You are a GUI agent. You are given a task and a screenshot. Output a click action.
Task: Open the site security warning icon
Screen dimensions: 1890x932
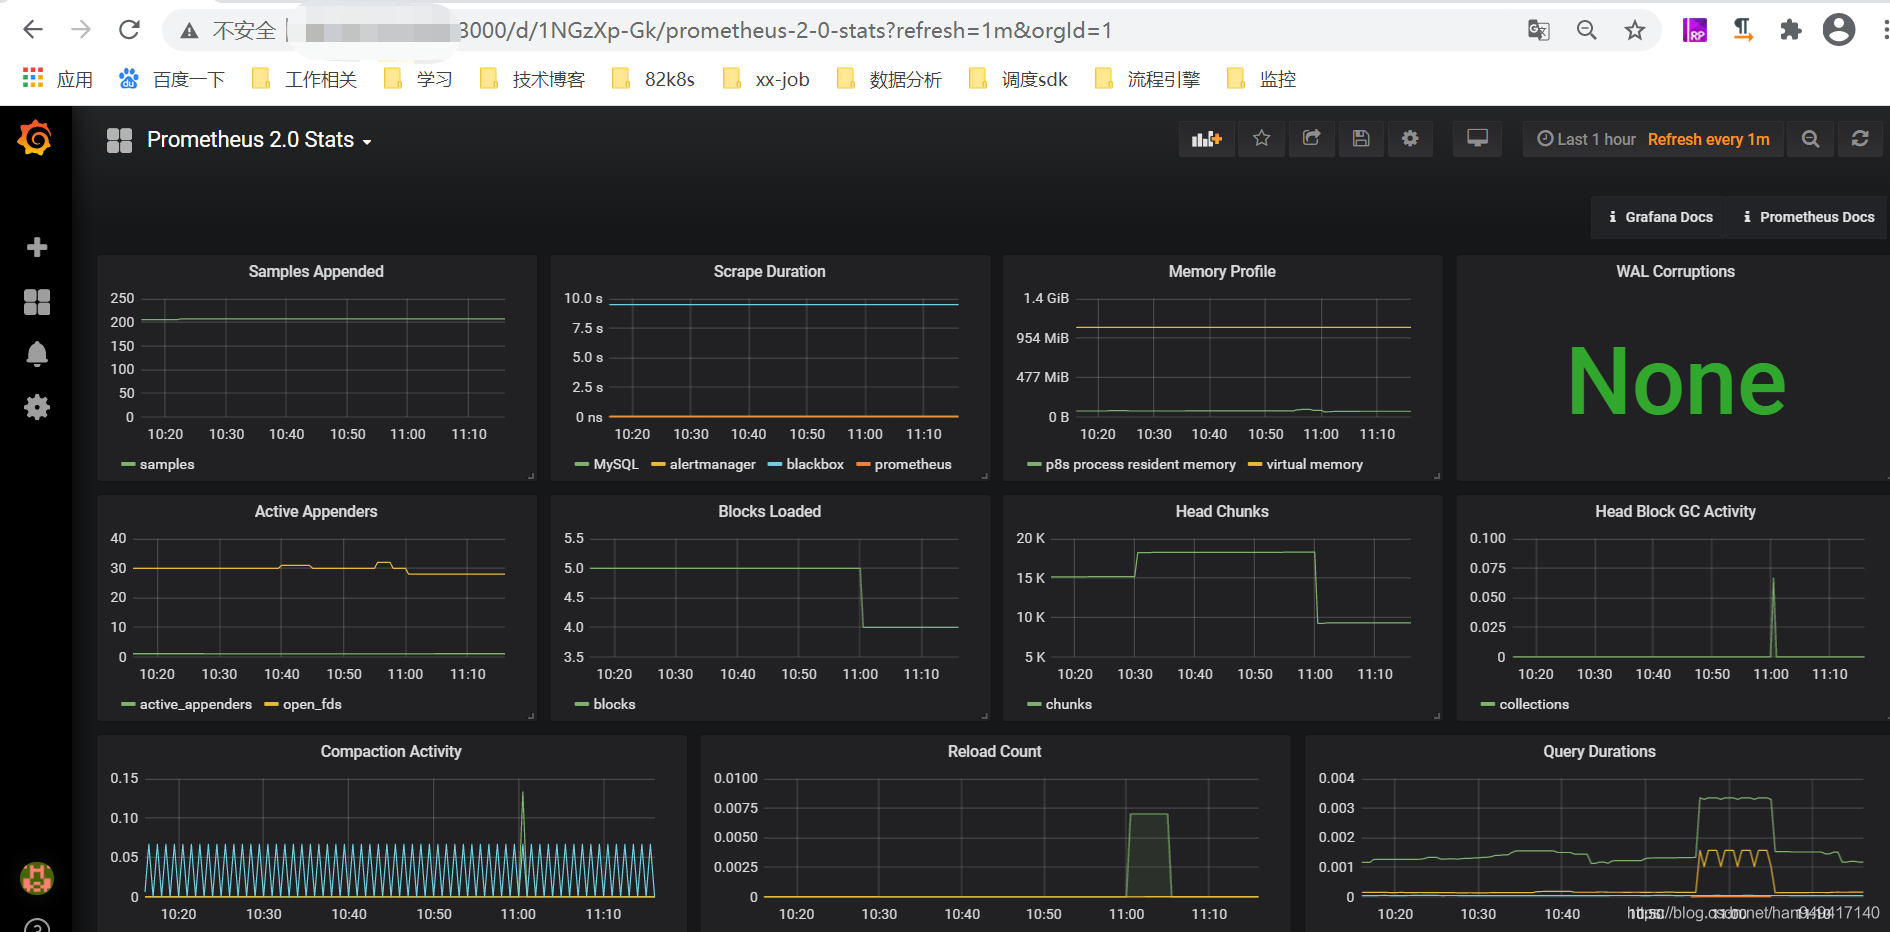point(189,31)
